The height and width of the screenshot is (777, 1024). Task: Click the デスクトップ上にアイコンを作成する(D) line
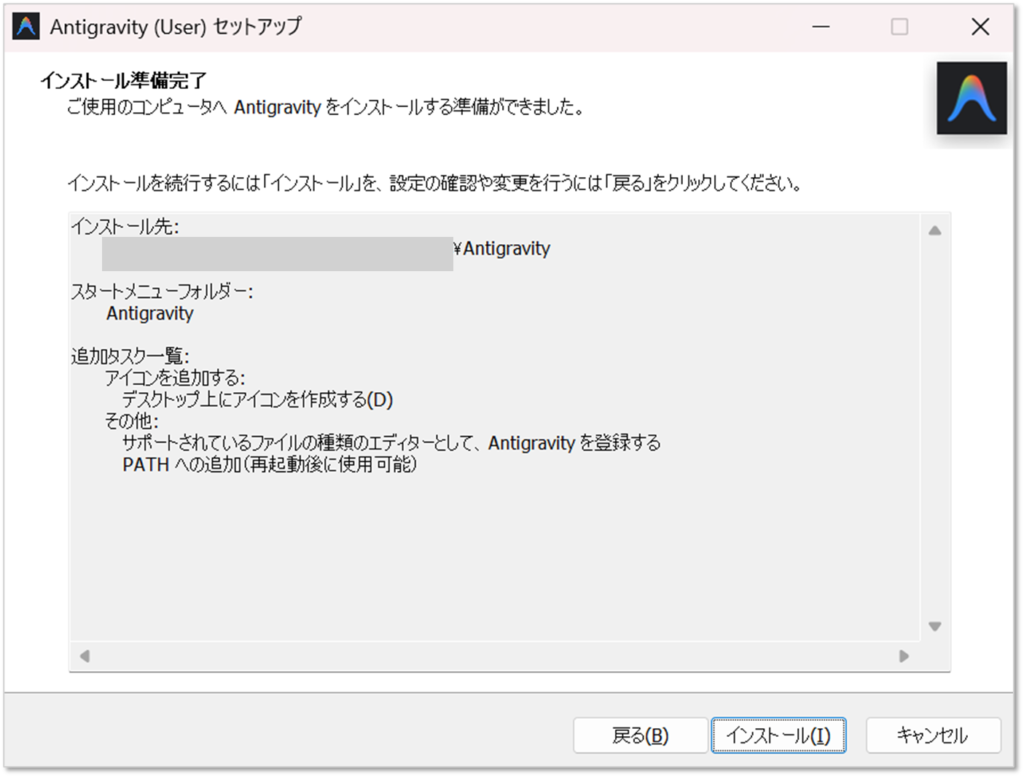257,400
